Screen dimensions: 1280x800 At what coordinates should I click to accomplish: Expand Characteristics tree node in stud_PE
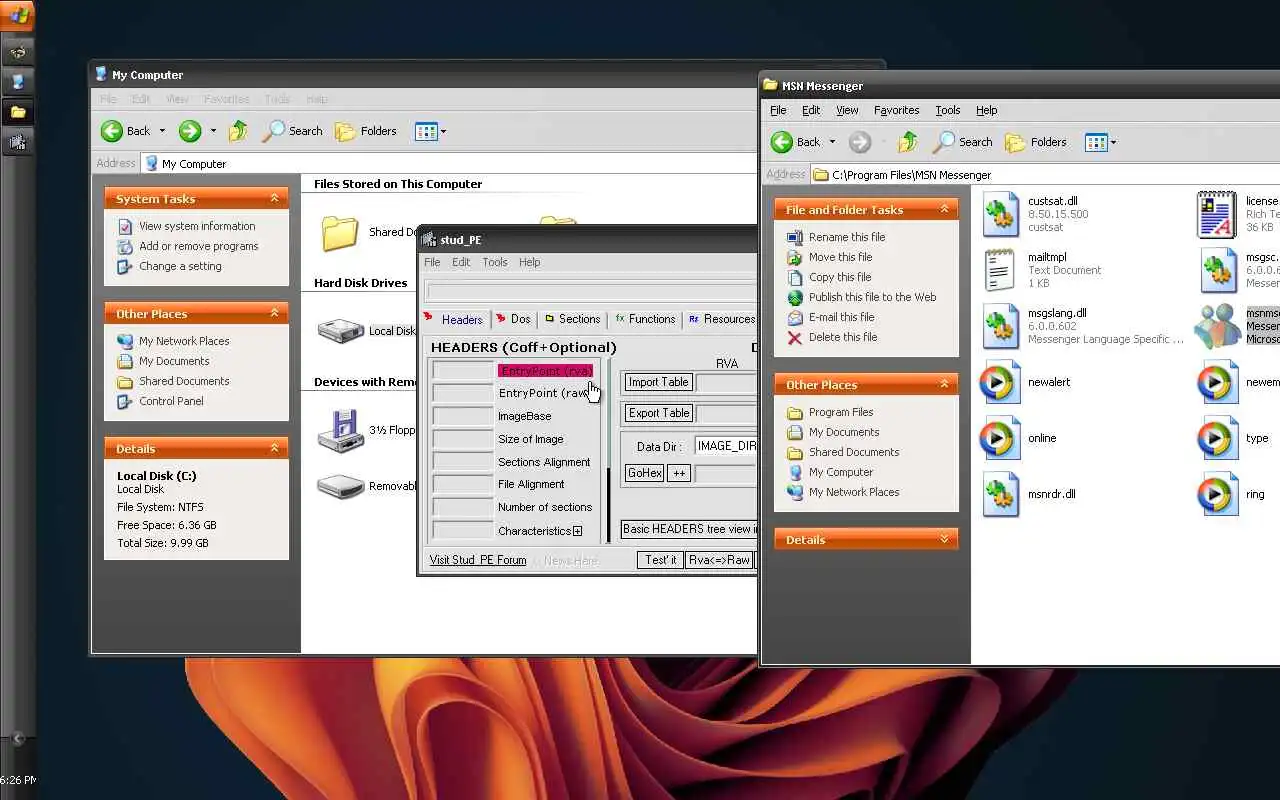577,531
